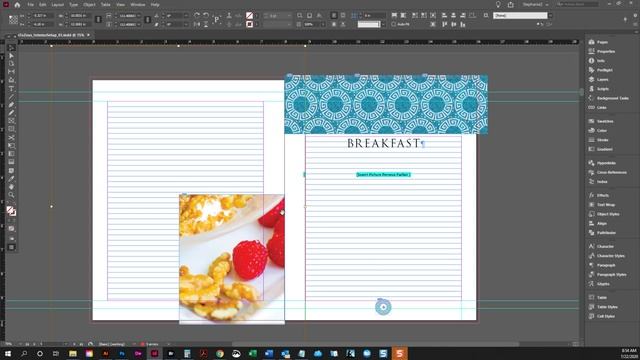Activate the Zoom tool

point(11,195)
